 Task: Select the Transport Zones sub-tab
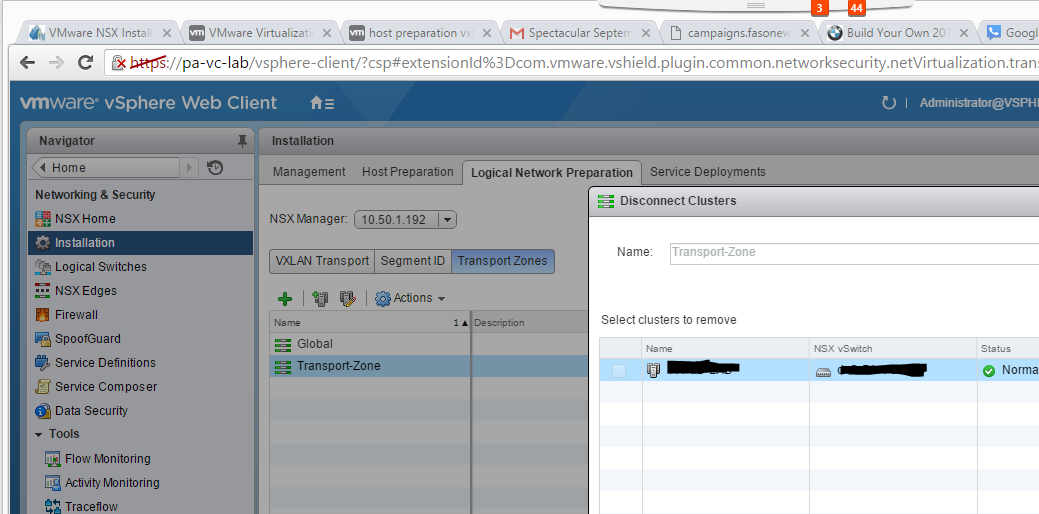point(502,261)
